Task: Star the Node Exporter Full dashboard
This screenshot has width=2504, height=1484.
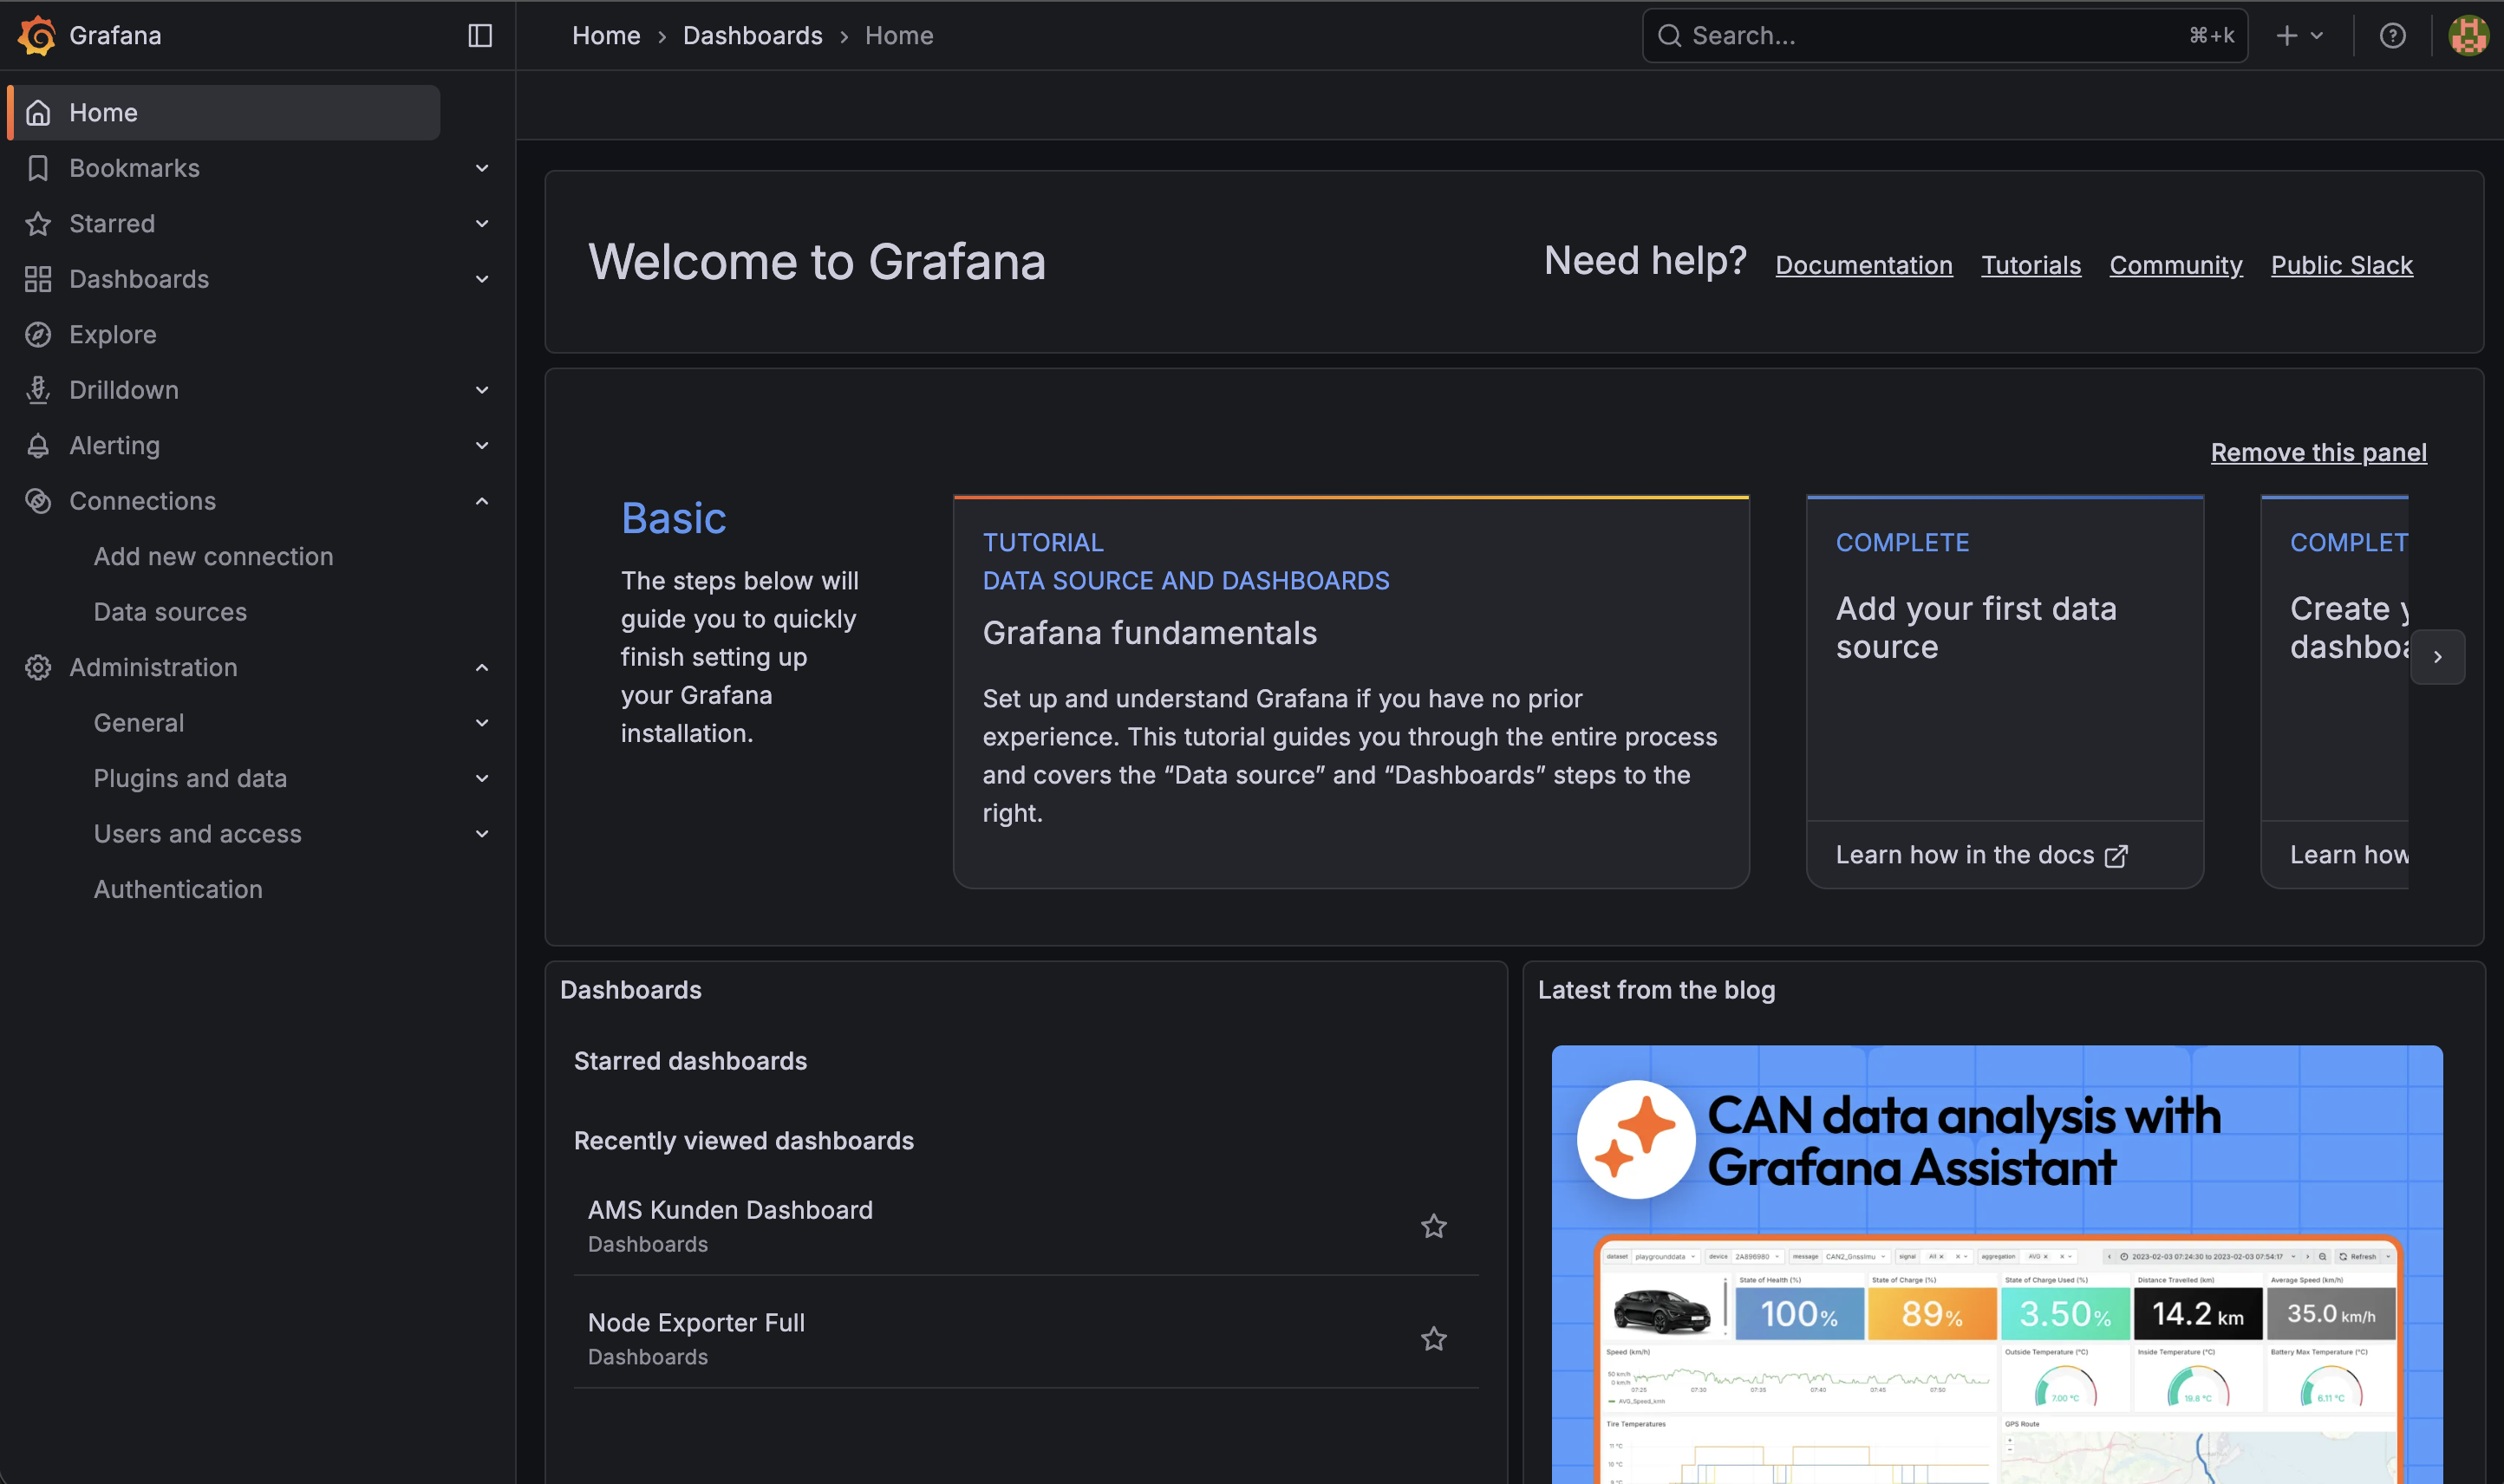Action: click(x=1434, y=1338)
